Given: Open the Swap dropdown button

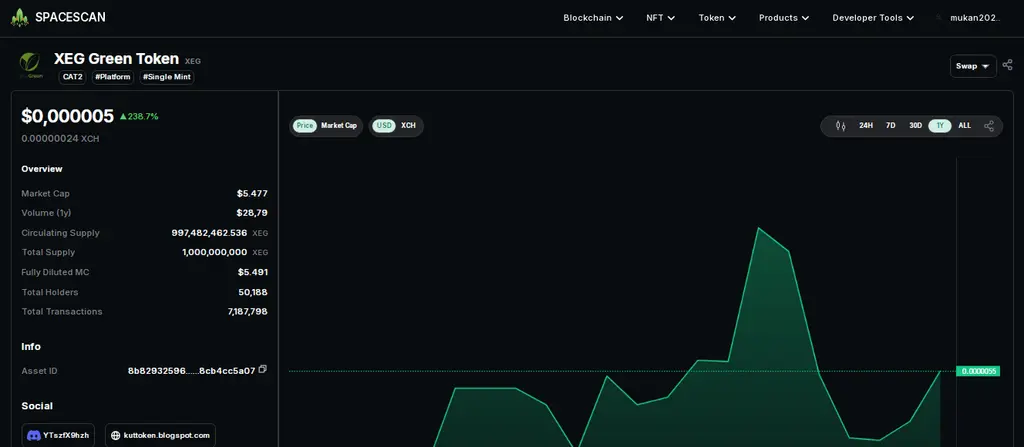Looking at the screenshot, I should 973,66.
